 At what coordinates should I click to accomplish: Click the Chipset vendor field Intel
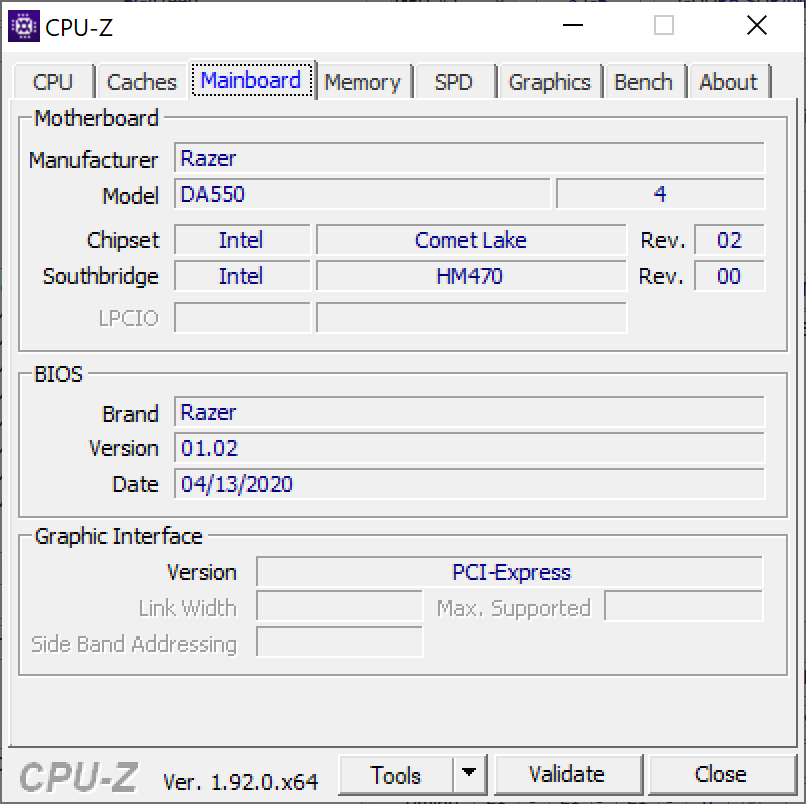click(x=242, y=240)
